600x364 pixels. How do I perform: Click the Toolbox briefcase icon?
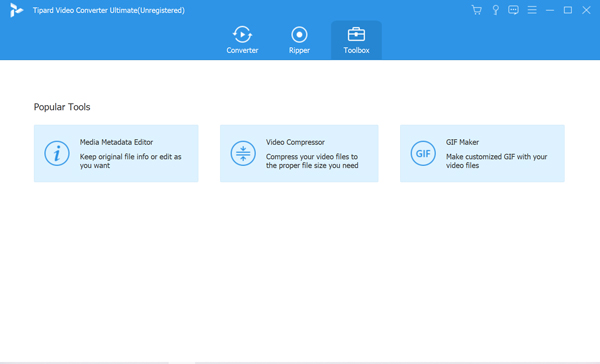point(356,34)
